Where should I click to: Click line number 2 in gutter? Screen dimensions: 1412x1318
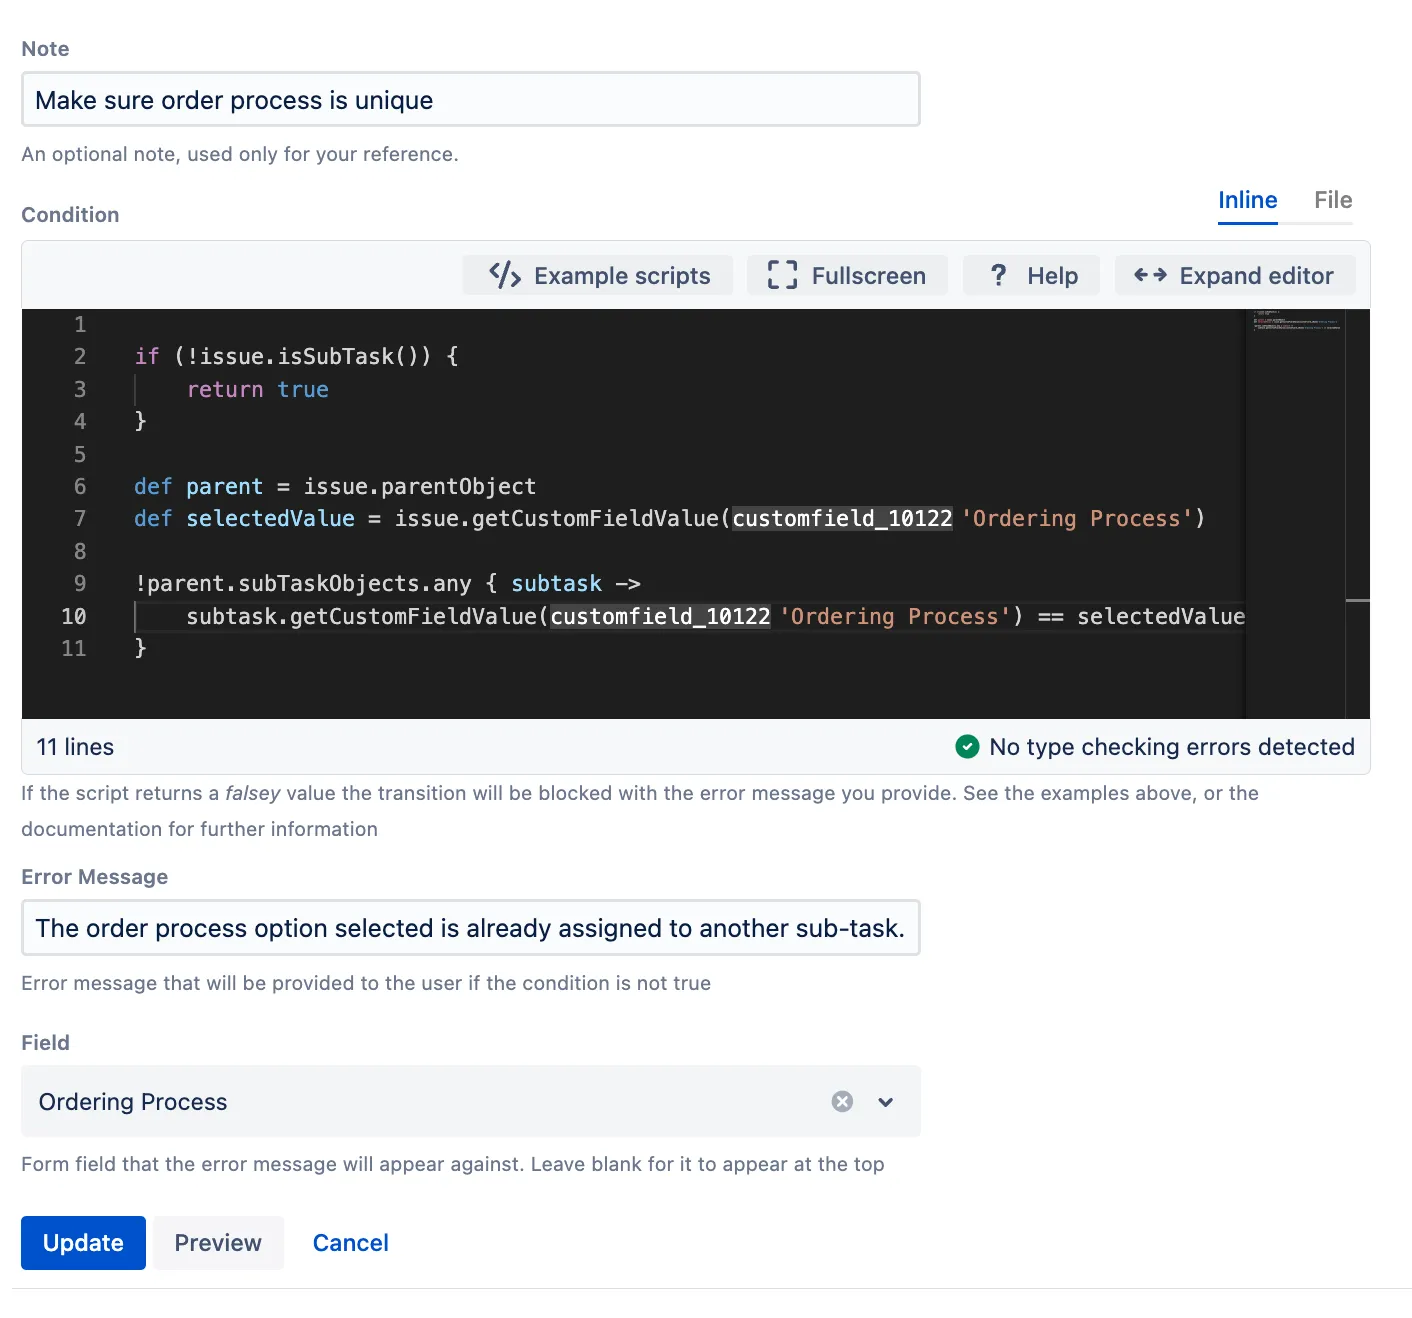[x=80, y=356]
